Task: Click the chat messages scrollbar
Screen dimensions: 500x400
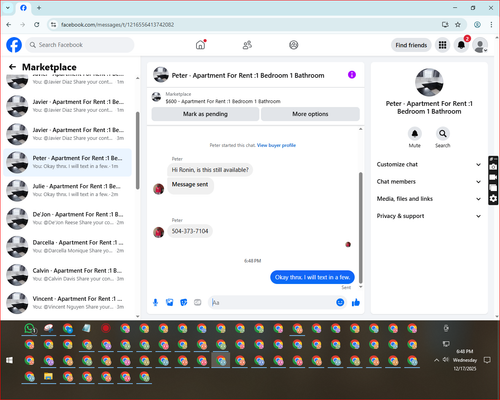Action: click(x=360, y=227)
